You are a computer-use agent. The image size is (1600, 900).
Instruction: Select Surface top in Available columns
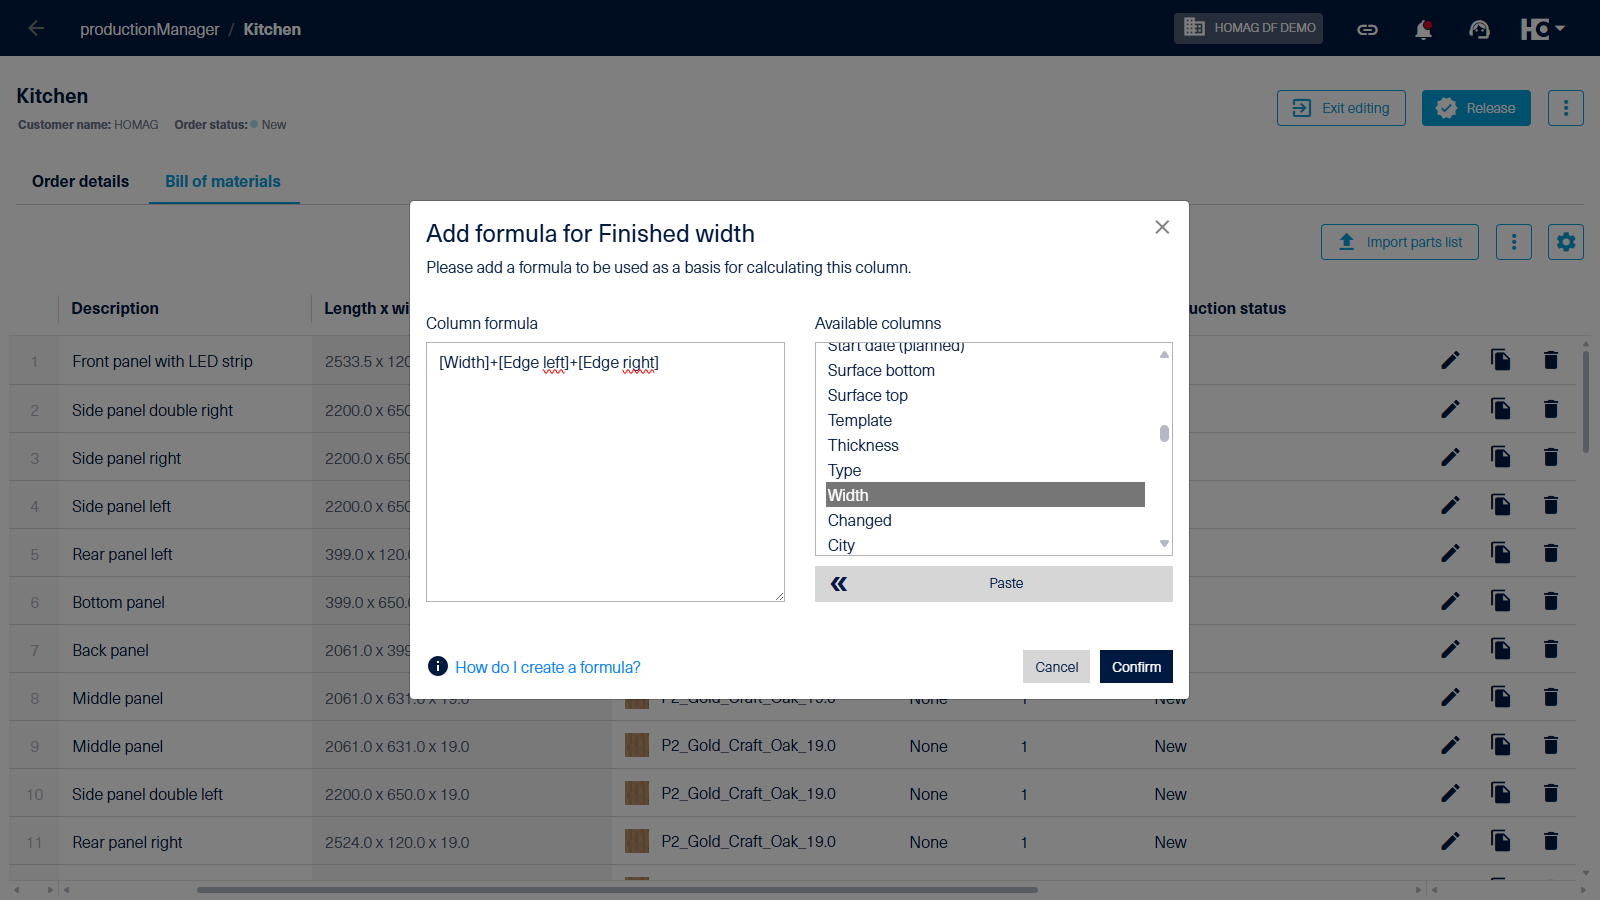pyautogui.click(x=985, y=395)
